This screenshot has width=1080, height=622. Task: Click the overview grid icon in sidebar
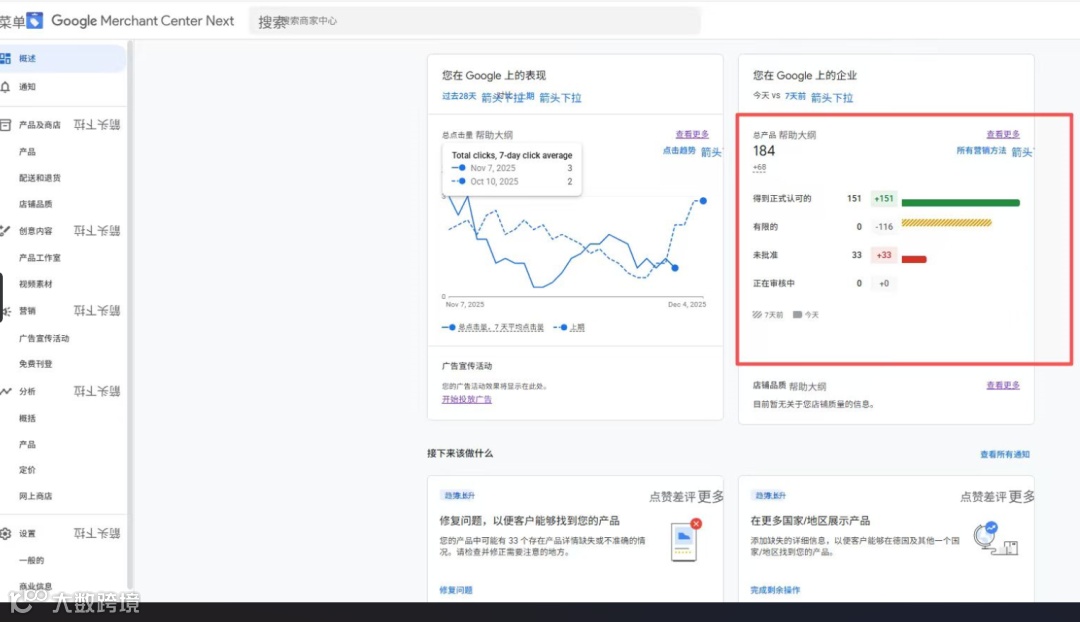pos(6,59)
